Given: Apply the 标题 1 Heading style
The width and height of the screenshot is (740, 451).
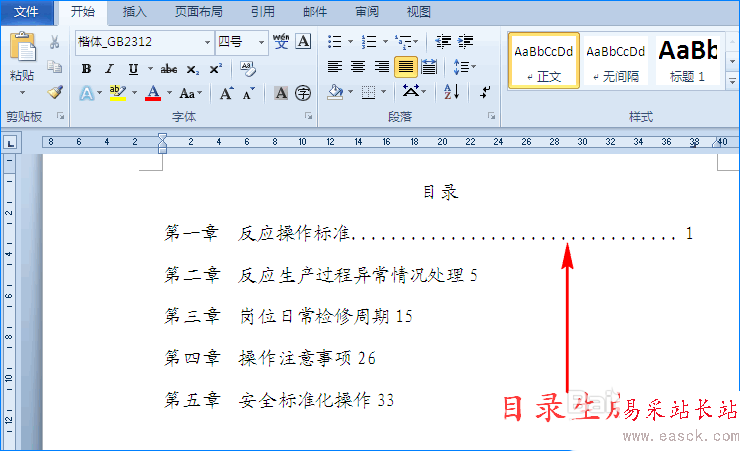Looking at the screenshot, I should tap(688, 61).
